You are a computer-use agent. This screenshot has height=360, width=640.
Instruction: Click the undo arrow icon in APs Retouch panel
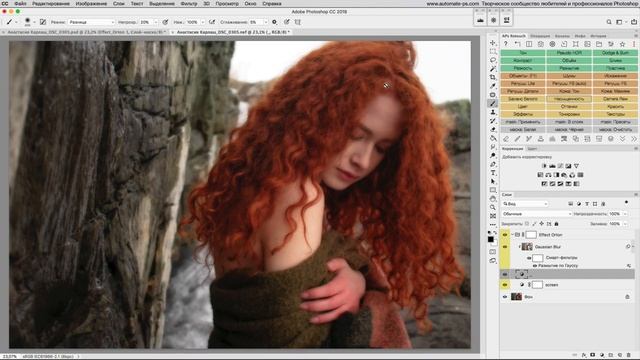click(517, 44)
